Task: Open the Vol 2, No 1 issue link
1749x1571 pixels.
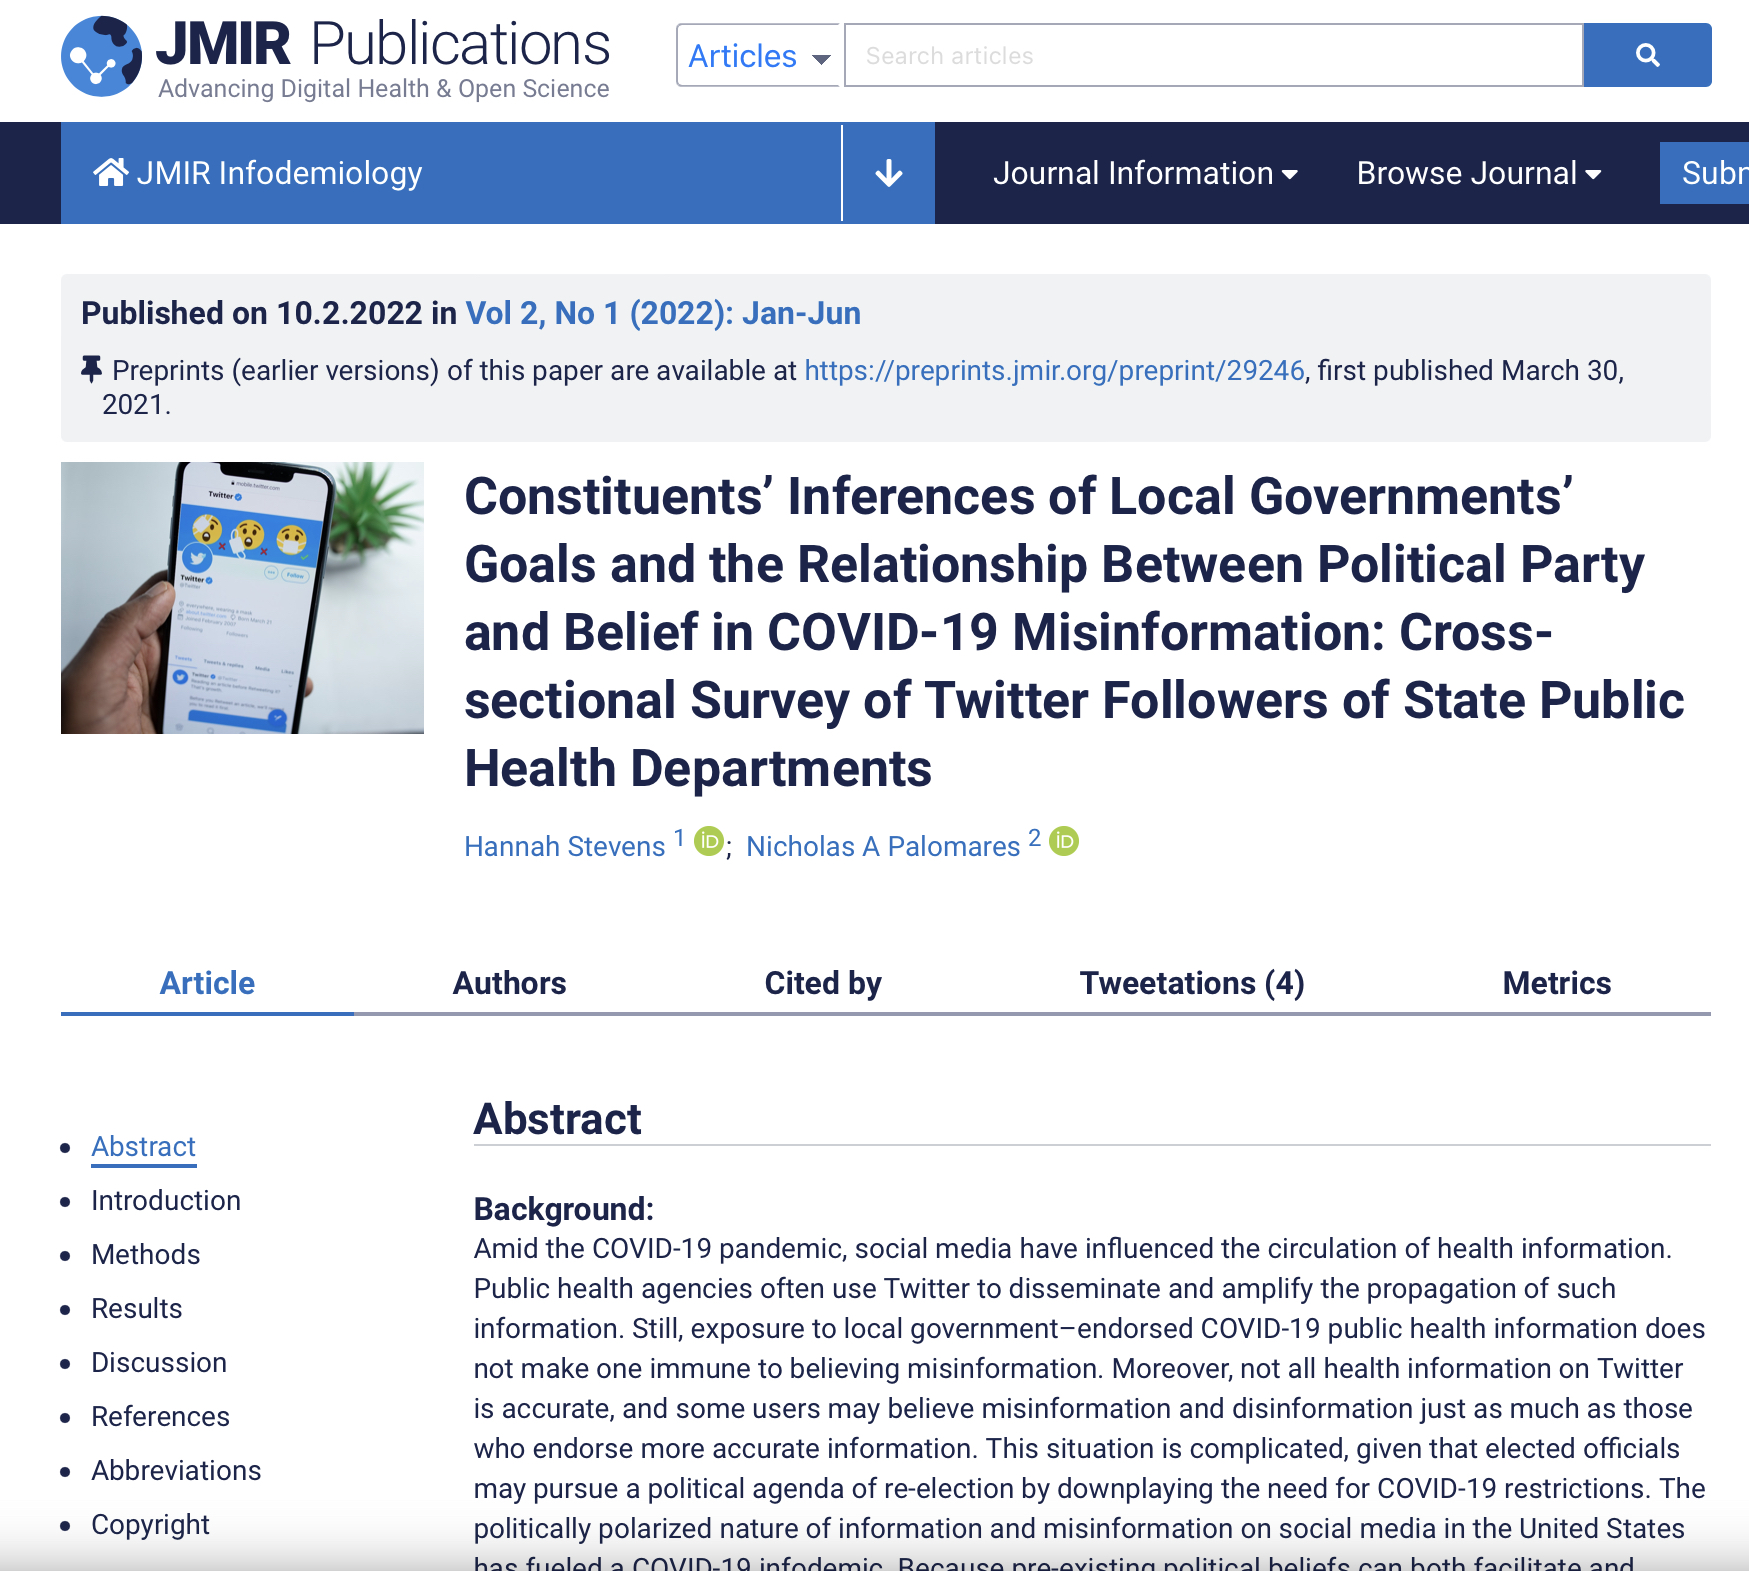Action: 663,313
